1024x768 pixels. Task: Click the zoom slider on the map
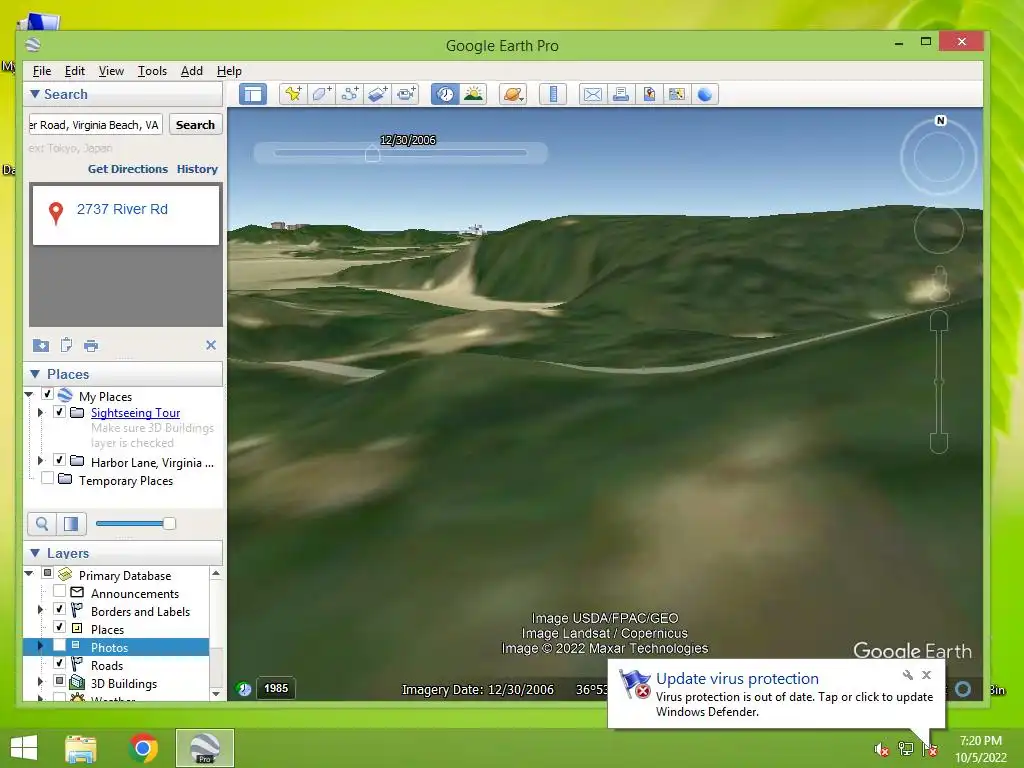click(938, 382)
